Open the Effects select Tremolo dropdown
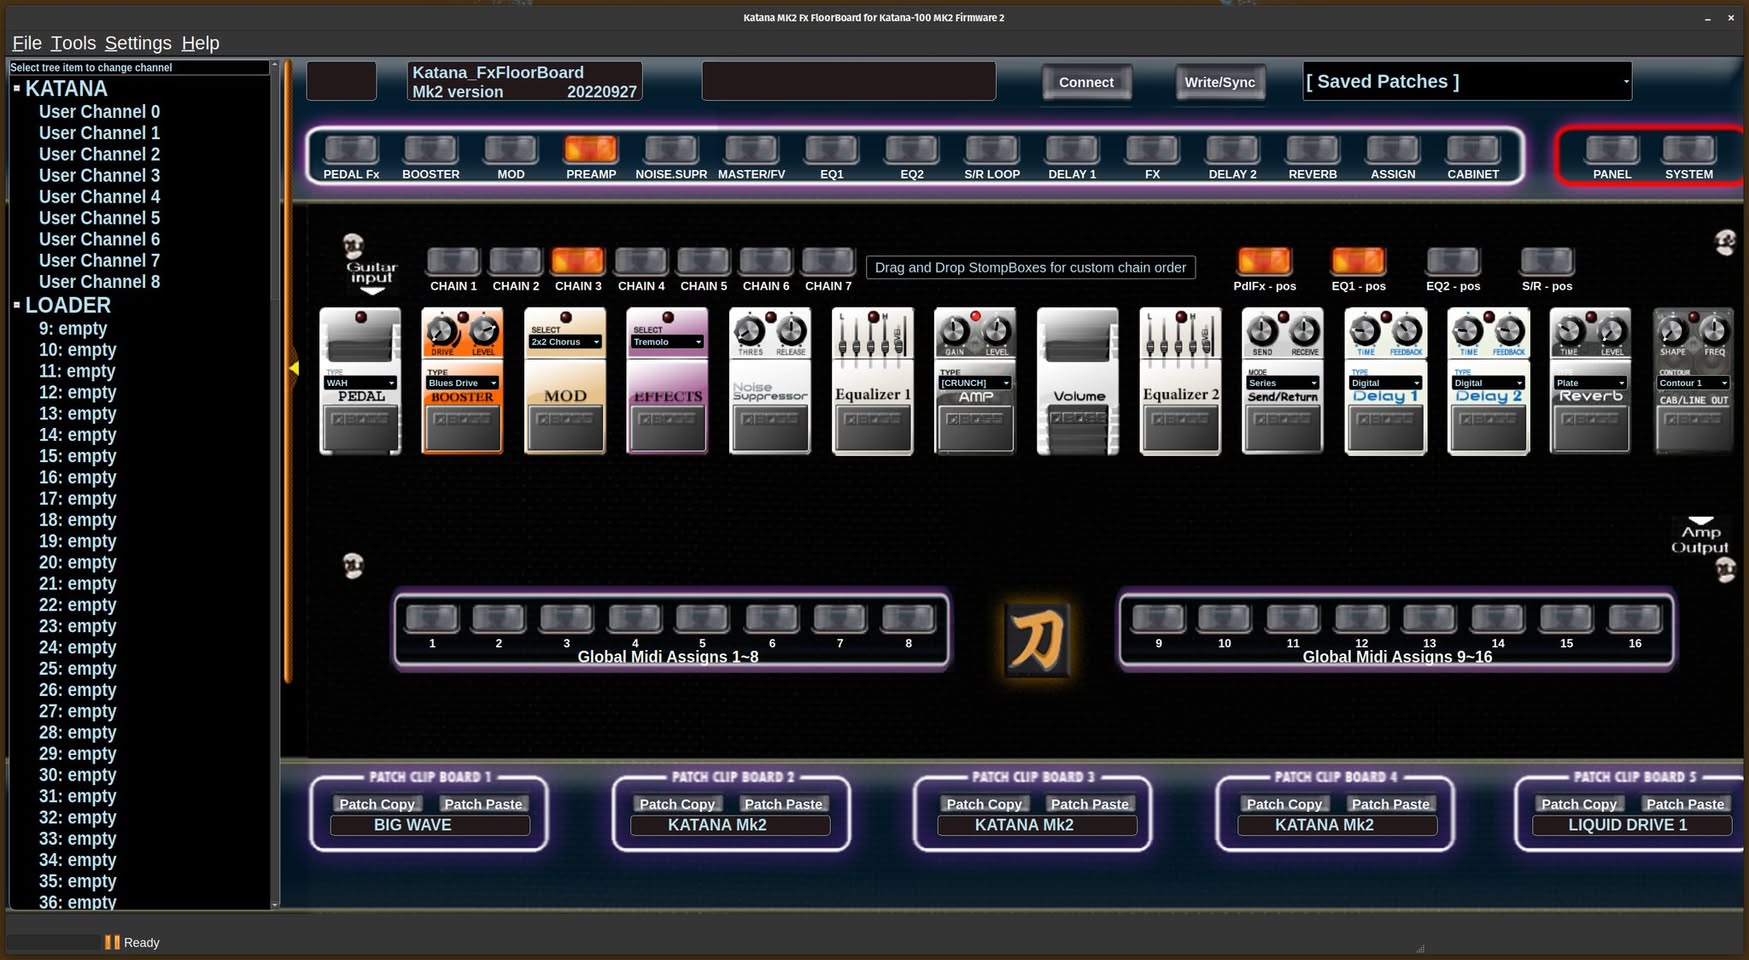This screenshot has height=960, width=1749. (x=667, y=342)
